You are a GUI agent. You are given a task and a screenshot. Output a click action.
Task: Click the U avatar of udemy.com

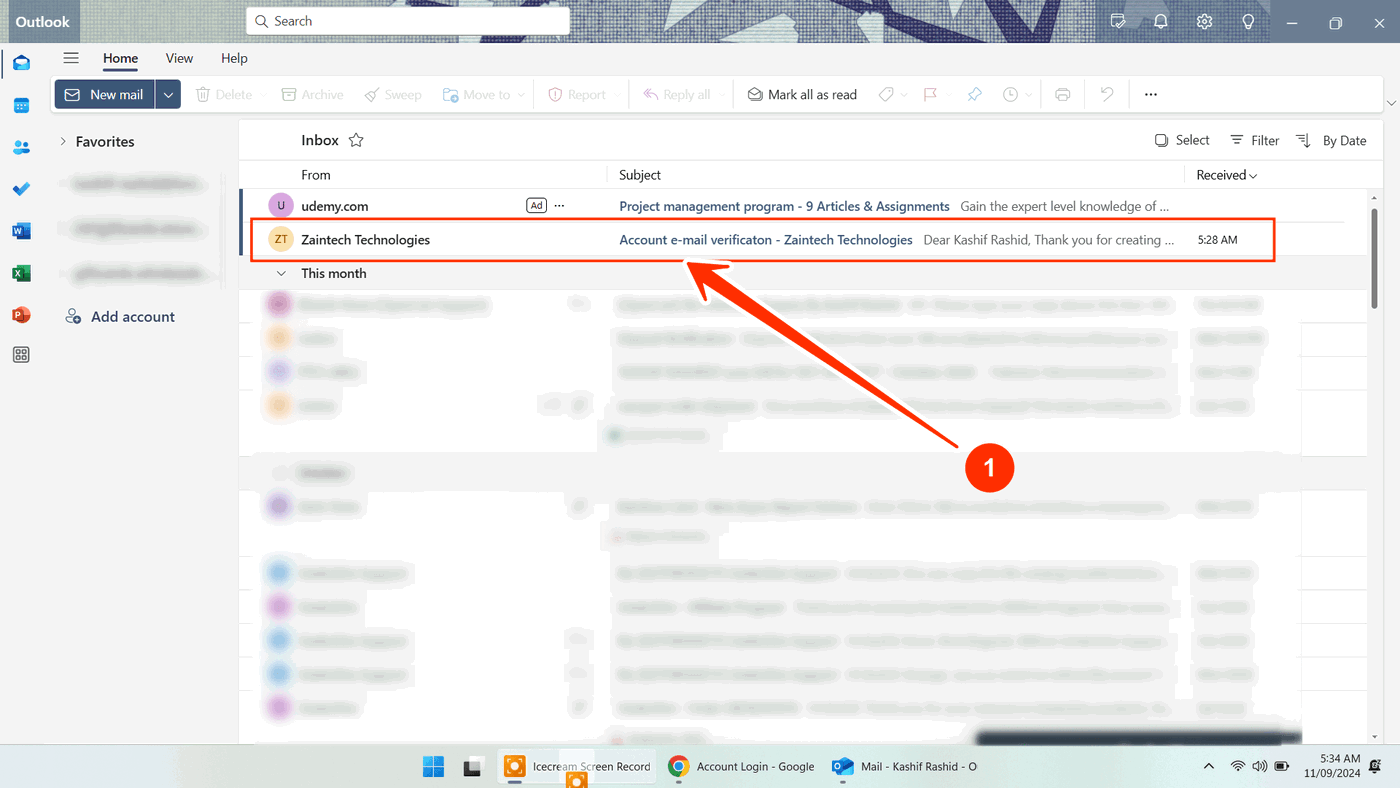281,206
